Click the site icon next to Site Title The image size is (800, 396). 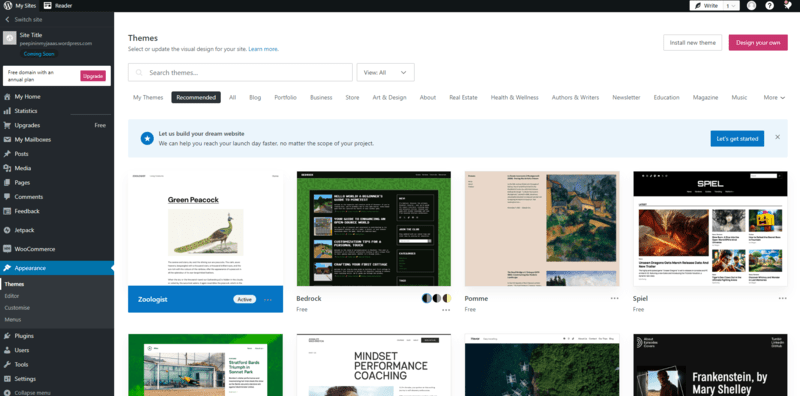(10, 38)
